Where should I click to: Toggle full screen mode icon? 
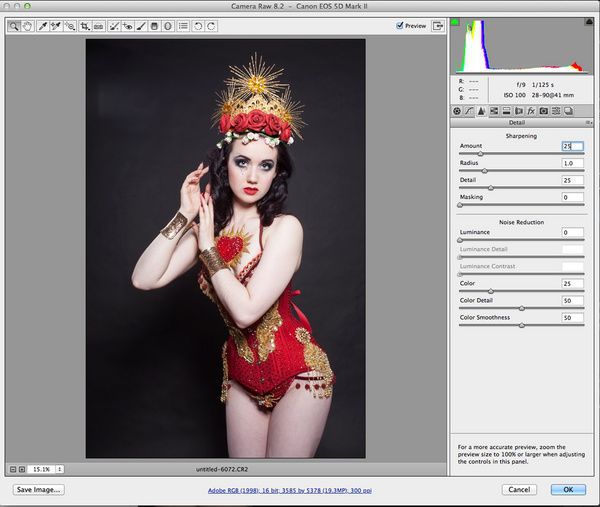coord(437,26)
